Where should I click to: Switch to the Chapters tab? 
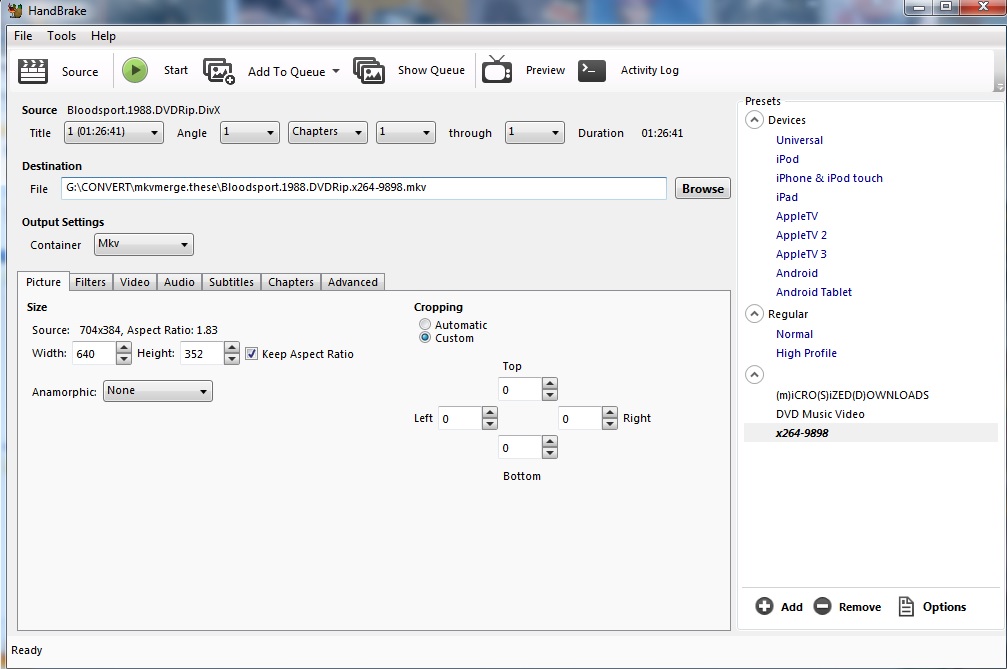click(x=291, y=282)
